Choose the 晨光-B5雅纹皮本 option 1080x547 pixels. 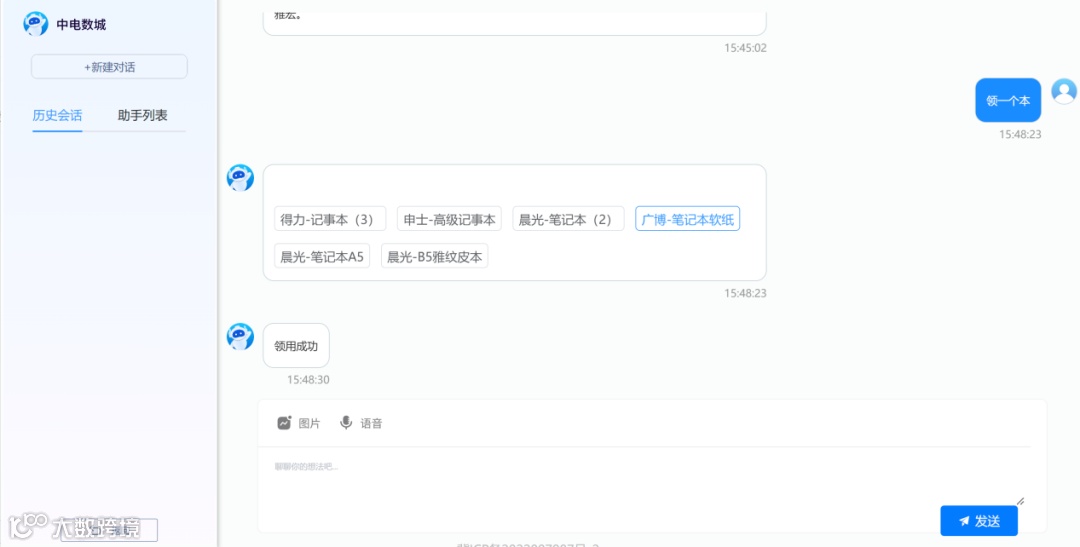435,256
